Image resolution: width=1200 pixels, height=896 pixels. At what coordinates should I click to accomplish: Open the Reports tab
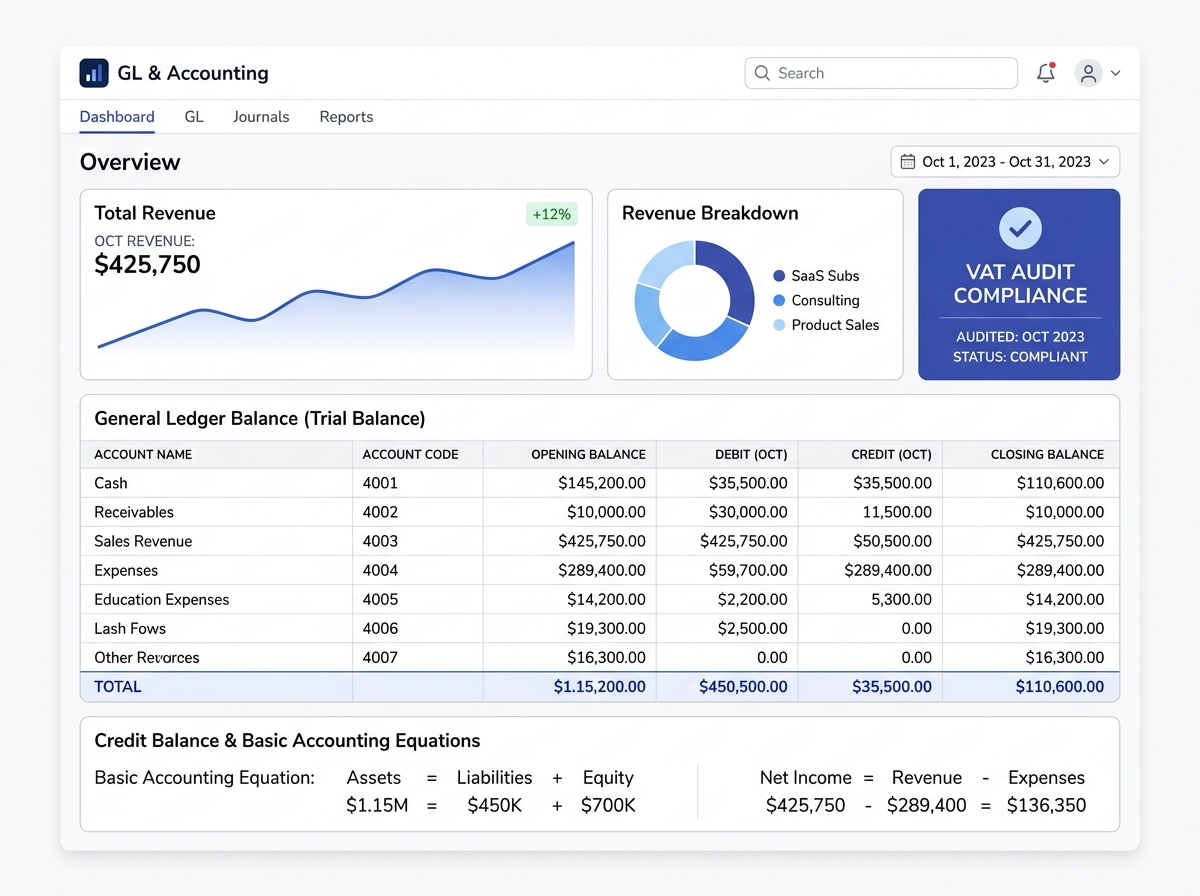[346, 117]
